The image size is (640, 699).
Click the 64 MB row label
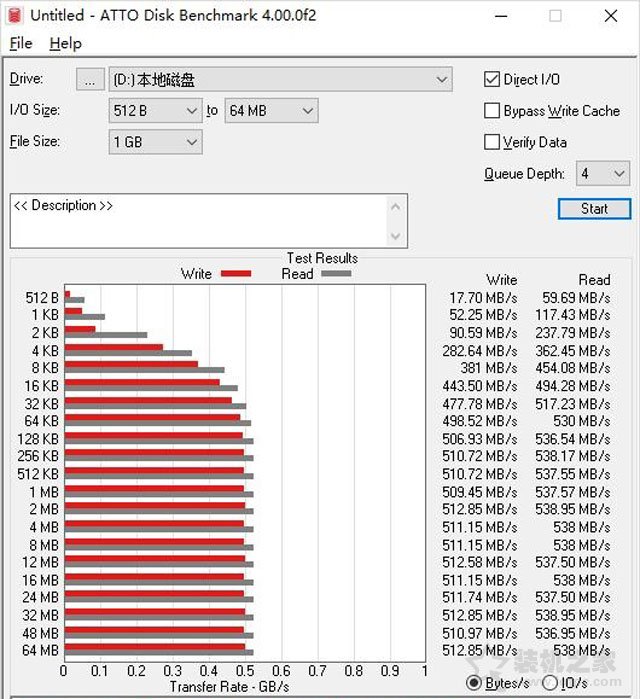(x=41, y=650)
